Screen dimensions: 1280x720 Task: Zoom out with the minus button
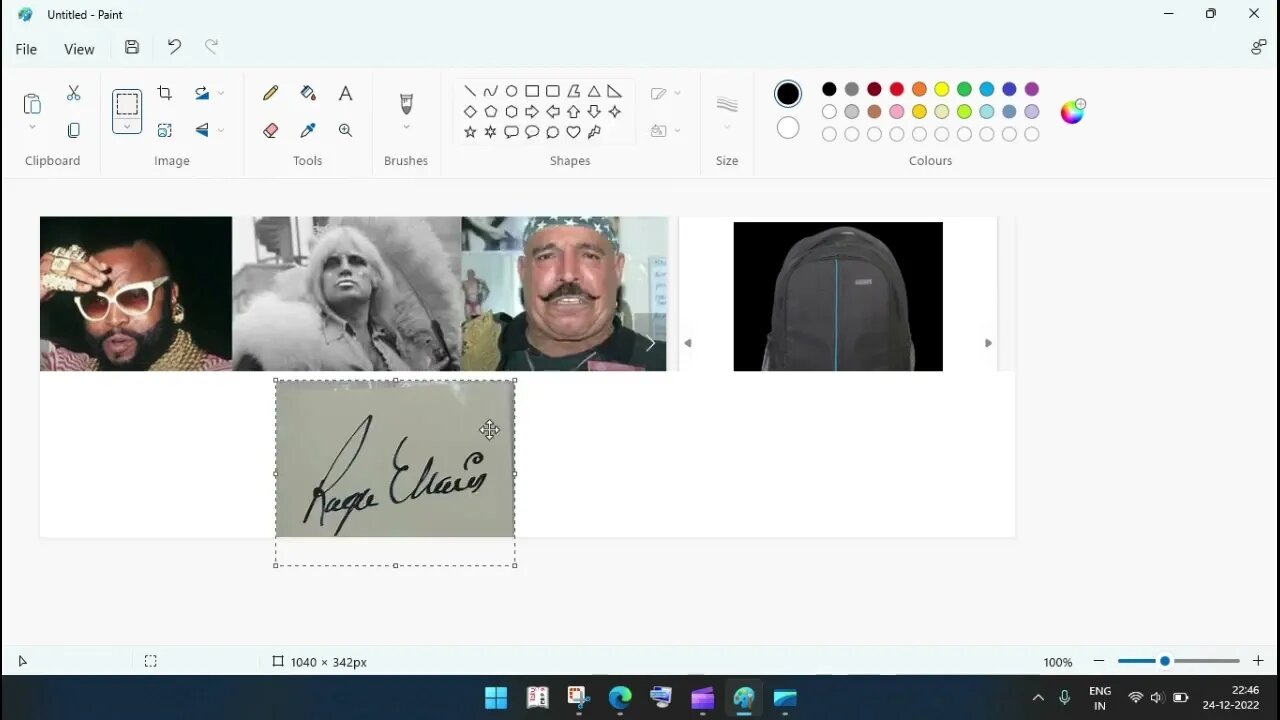[x=1099, y=661]
